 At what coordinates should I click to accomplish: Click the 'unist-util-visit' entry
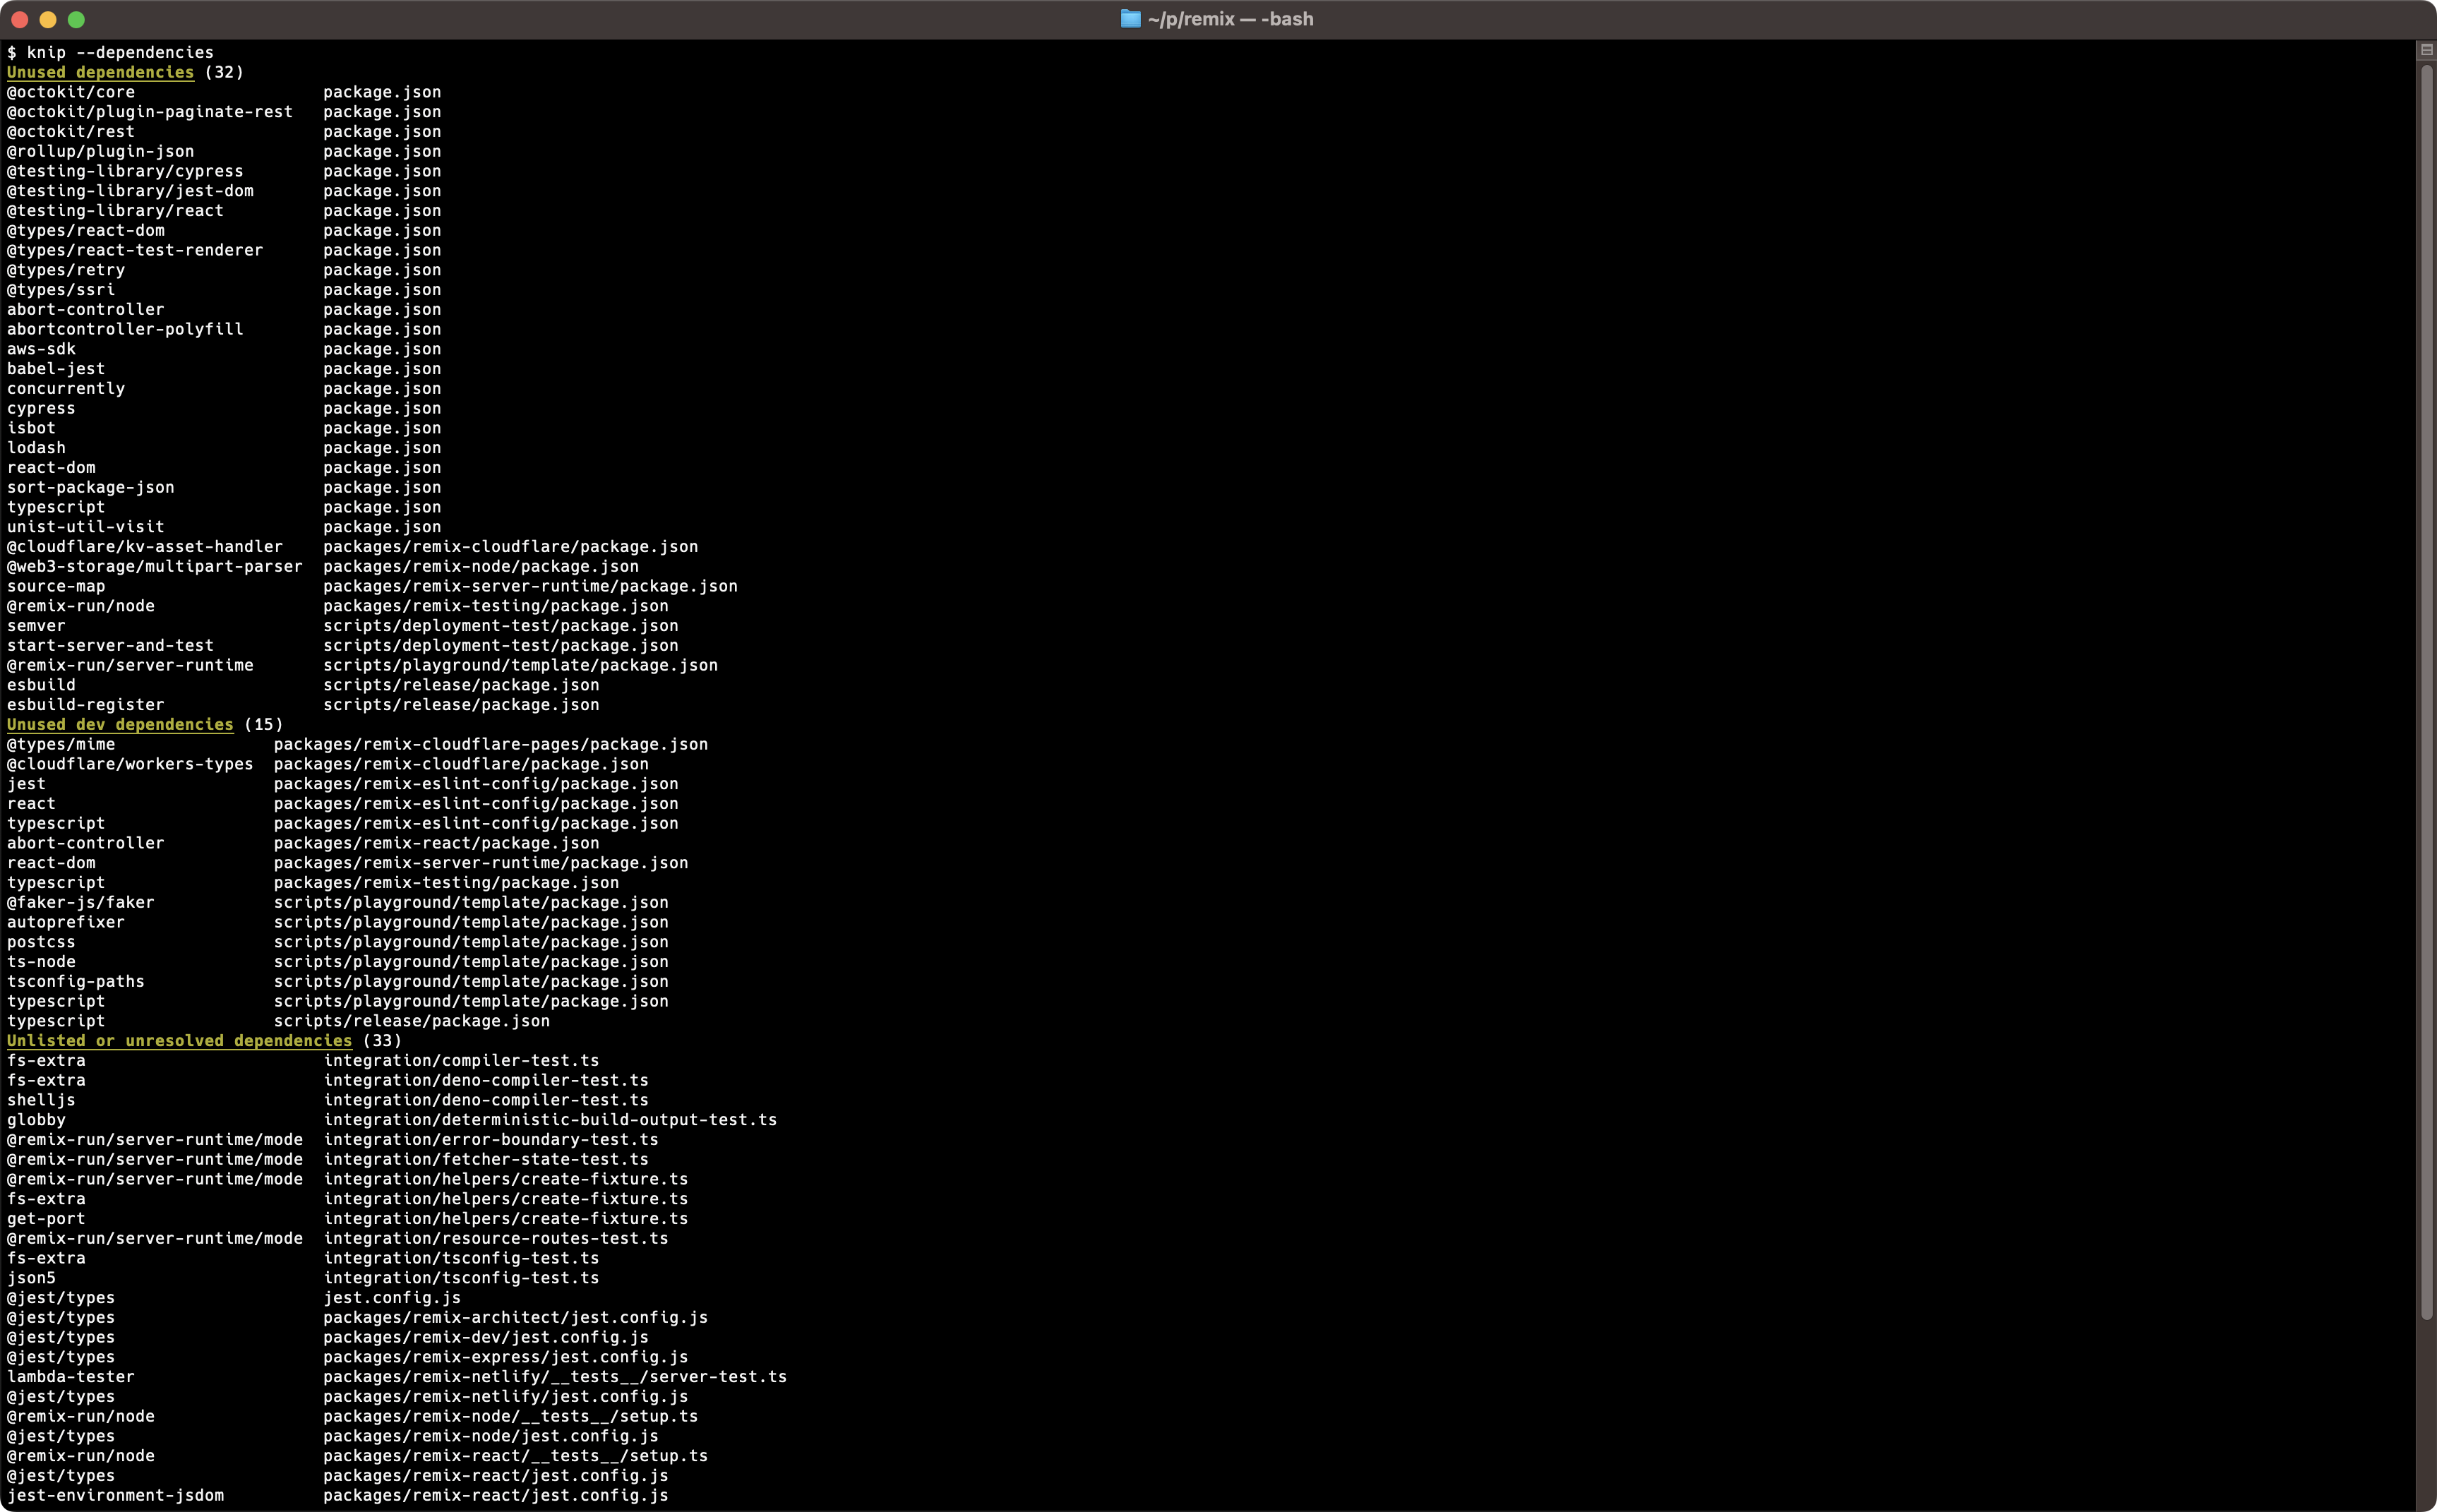(x=86, y=527)
